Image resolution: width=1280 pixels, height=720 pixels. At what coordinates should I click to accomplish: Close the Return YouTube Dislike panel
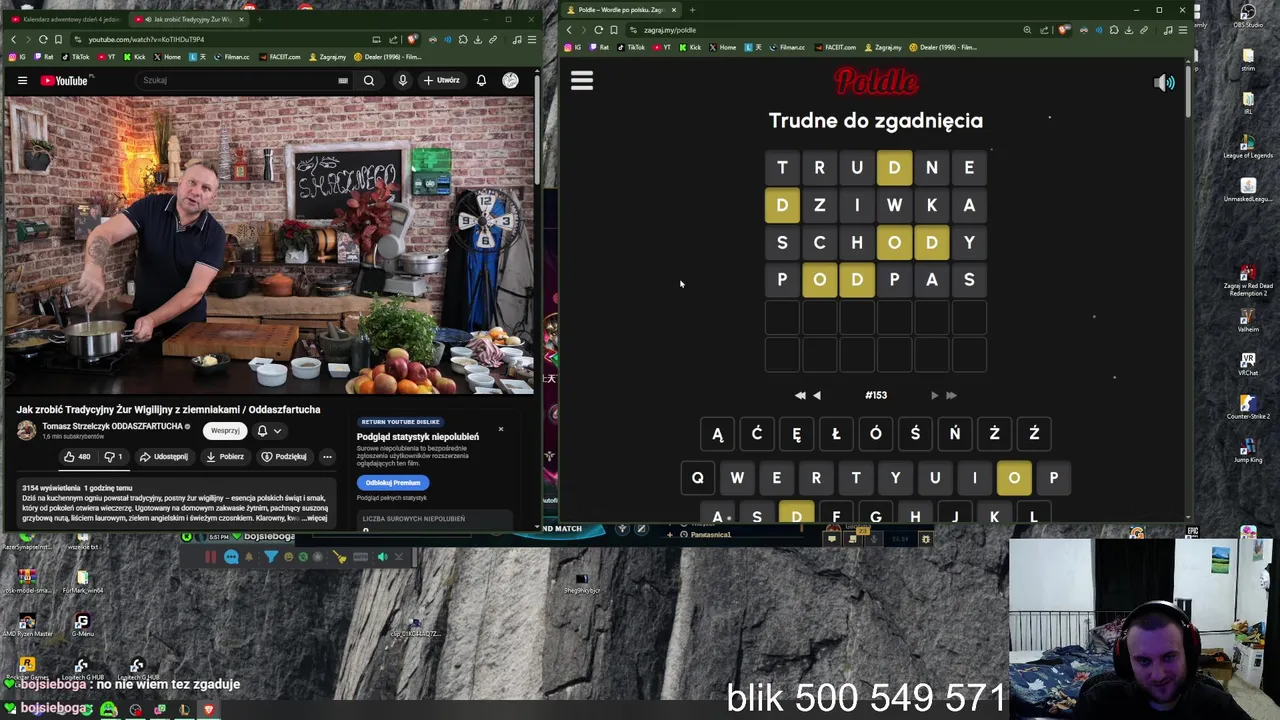pyautogui.click(x=500, y=429)
